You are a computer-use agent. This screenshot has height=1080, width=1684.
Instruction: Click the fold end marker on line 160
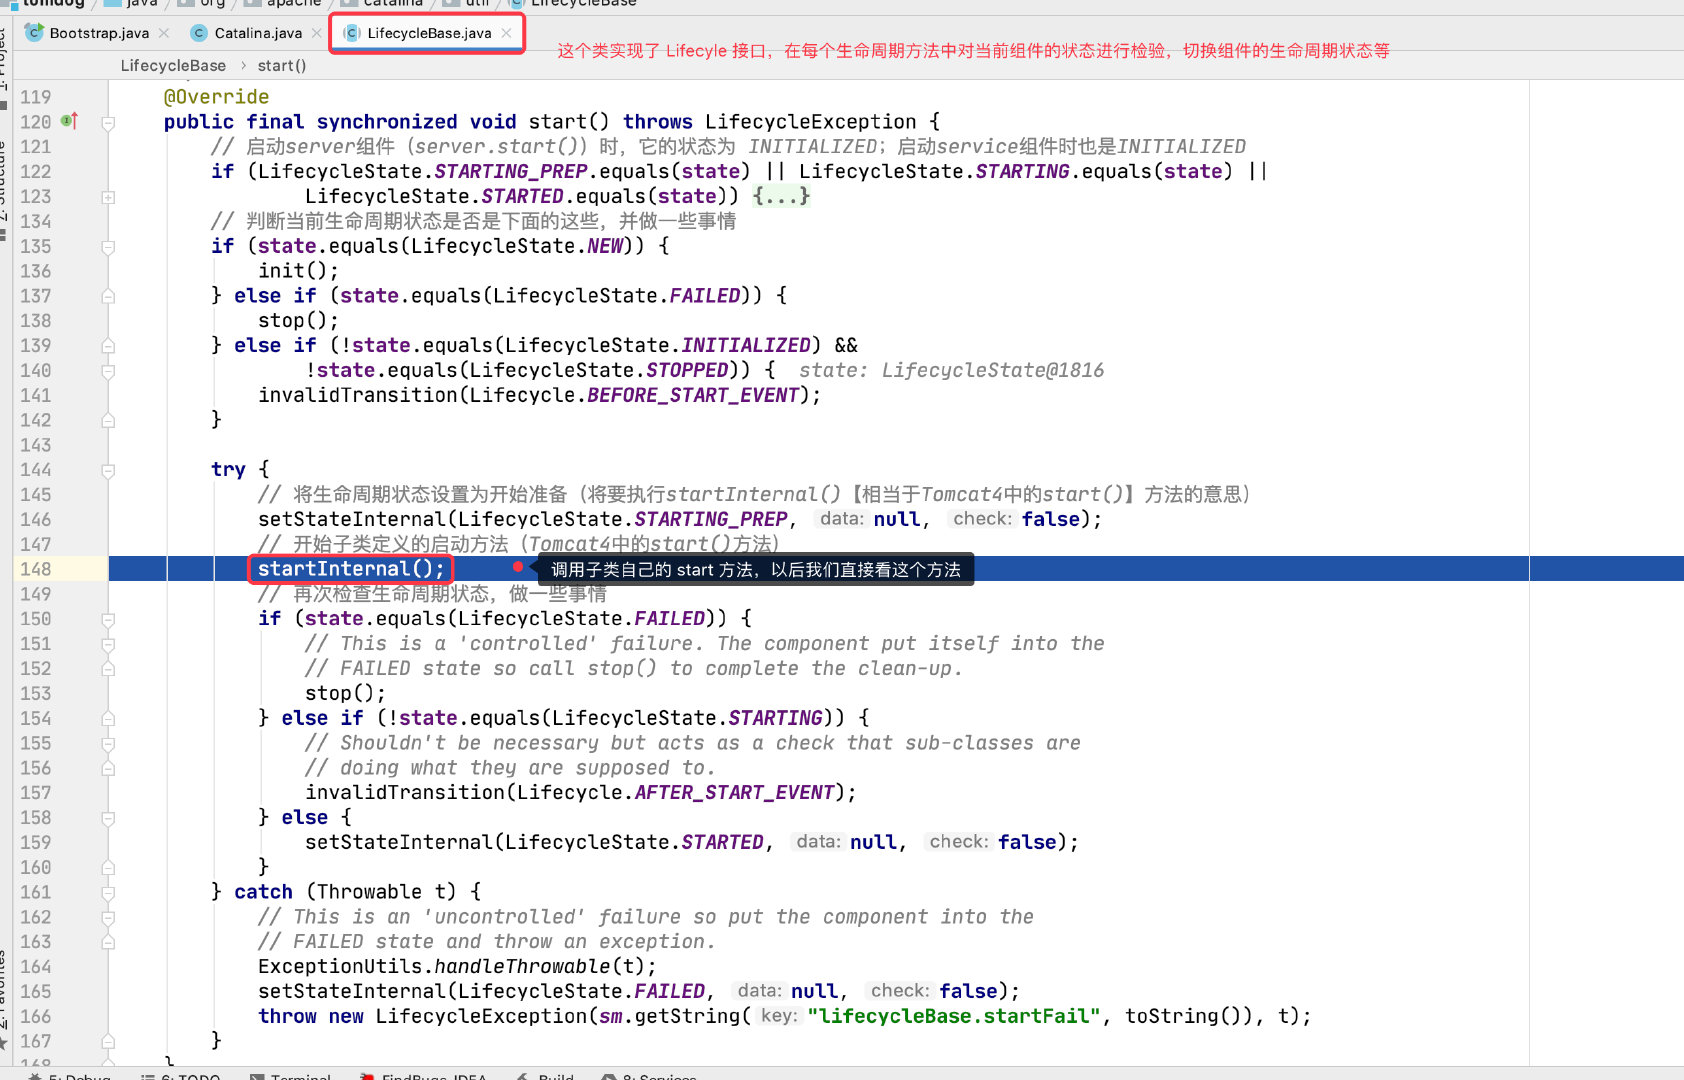pos(108,867)
